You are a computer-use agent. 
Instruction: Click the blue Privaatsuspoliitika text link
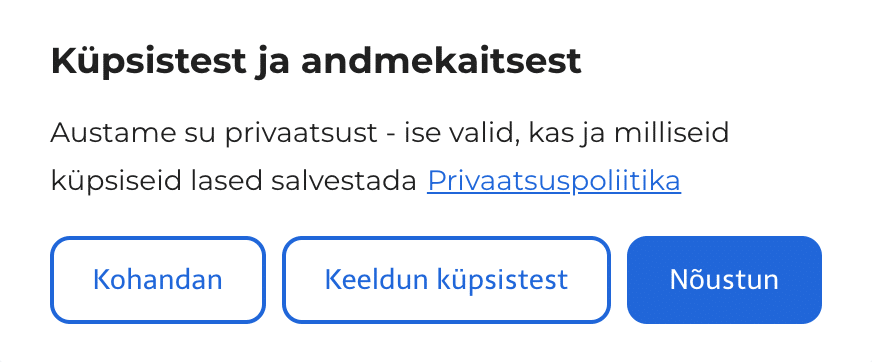tap(554, 181)
